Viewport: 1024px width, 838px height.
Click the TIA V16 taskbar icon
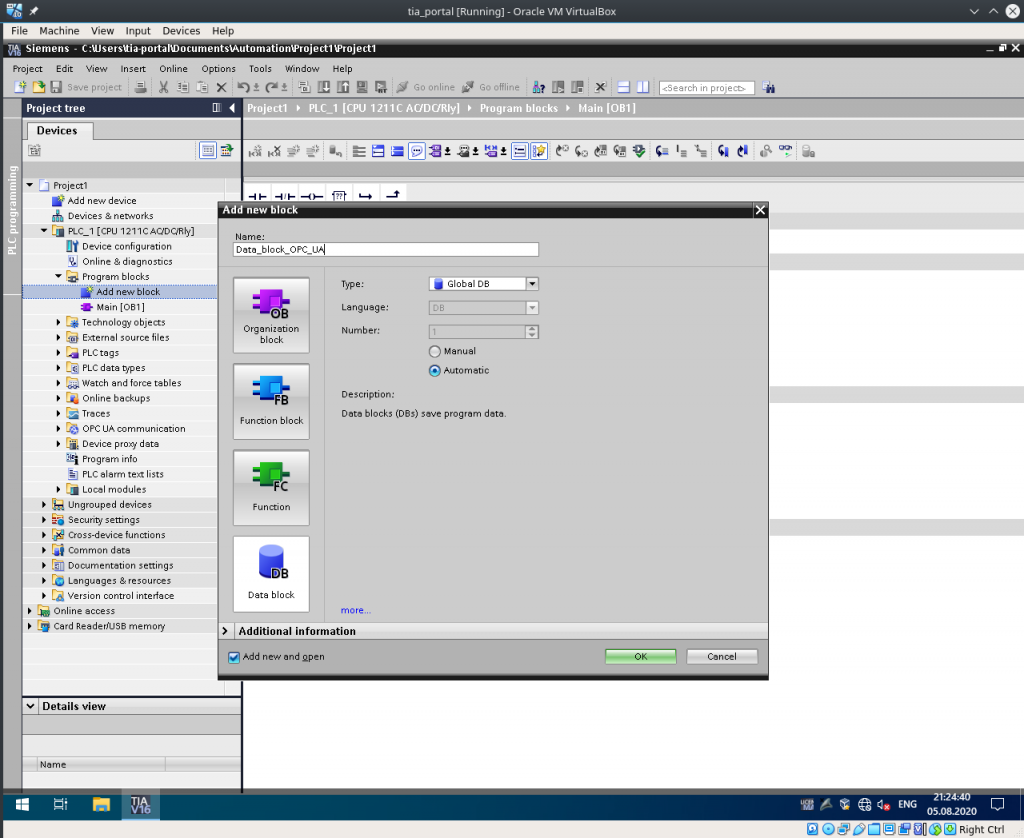[x=140, y=804]
